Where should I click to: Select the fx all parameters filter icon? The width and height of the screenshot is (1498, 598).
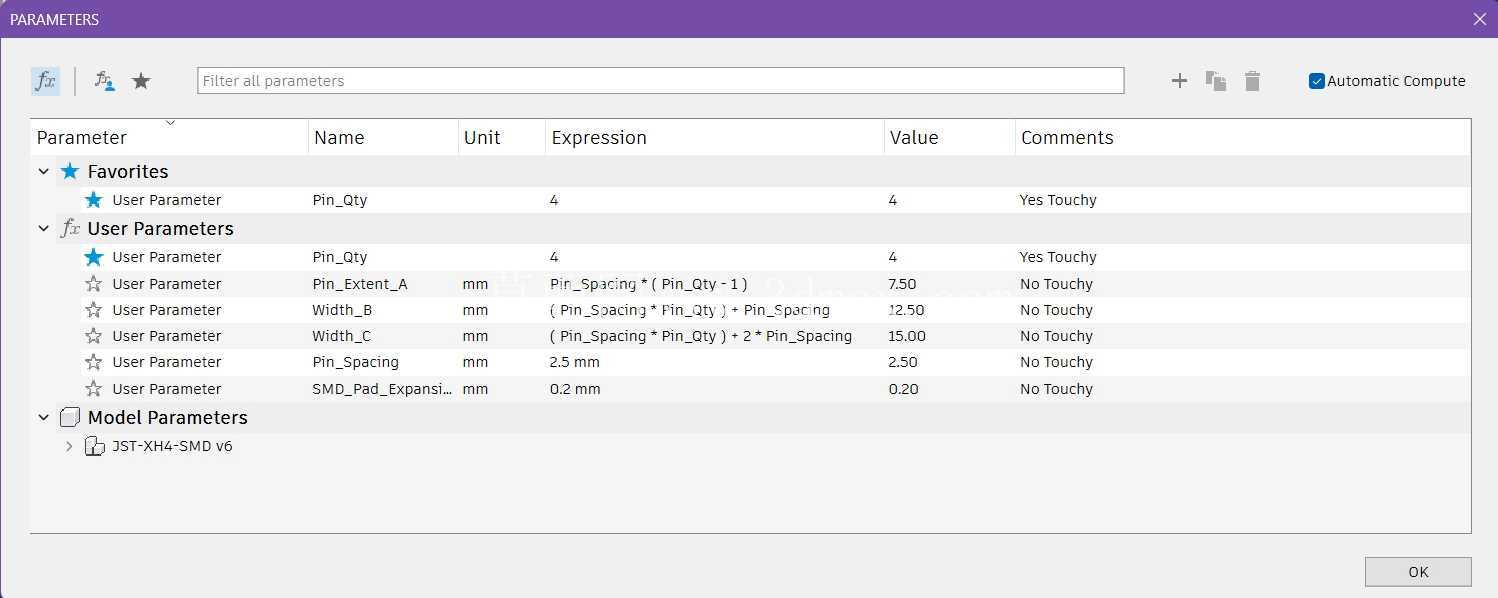click(45, 81)
